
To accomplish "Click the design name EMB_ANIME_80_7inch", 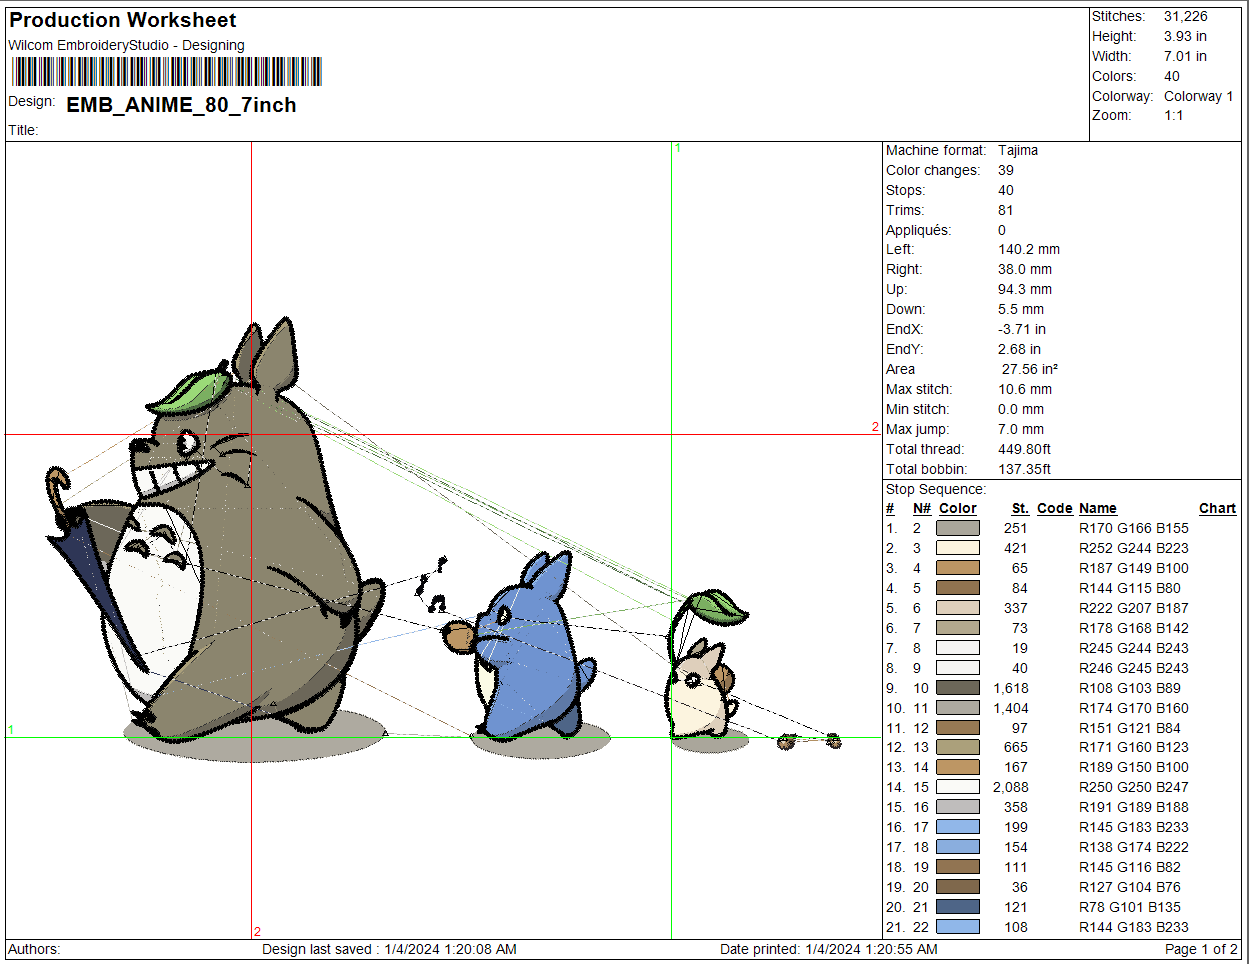I will pyautogui.click(x=181, y=105).
